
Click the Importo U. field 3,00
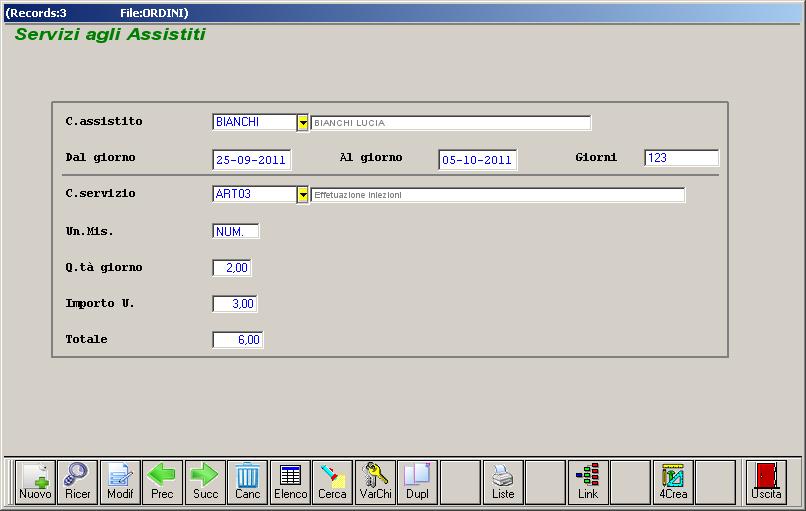(235, 304)
